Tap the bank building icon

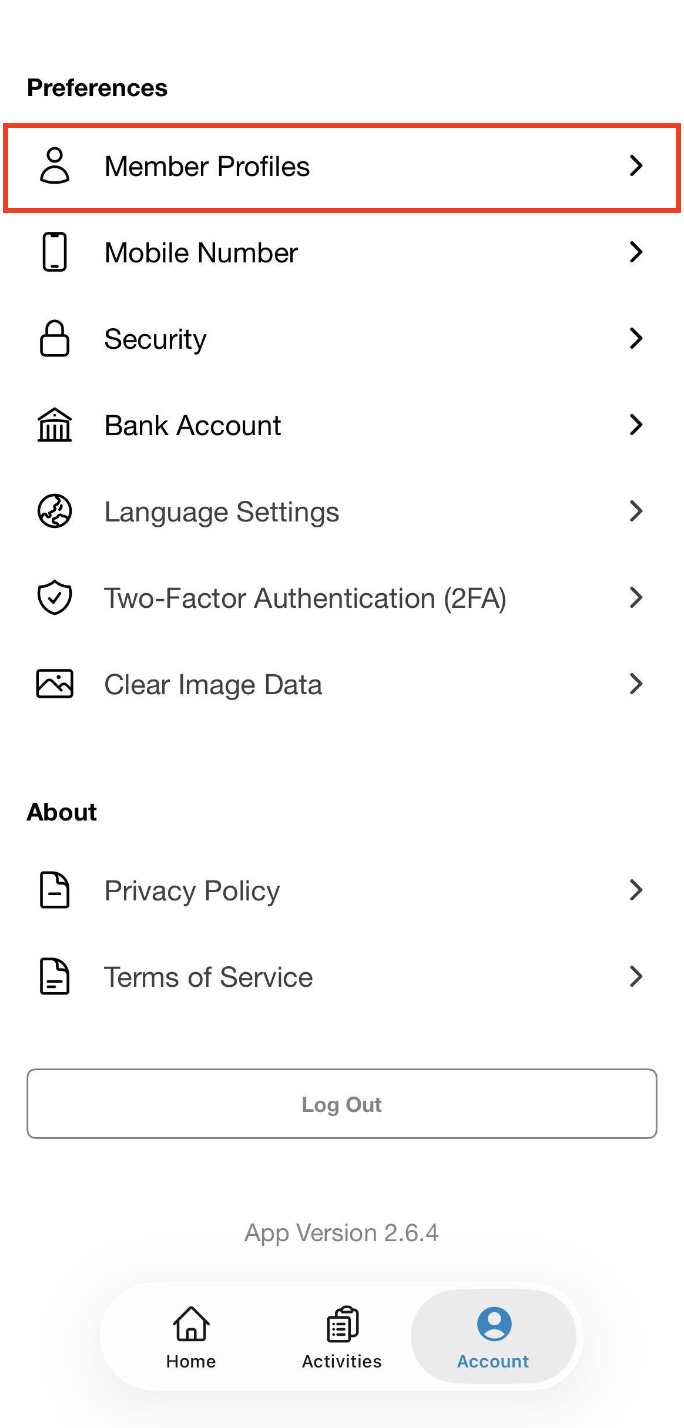click(55, 425)
